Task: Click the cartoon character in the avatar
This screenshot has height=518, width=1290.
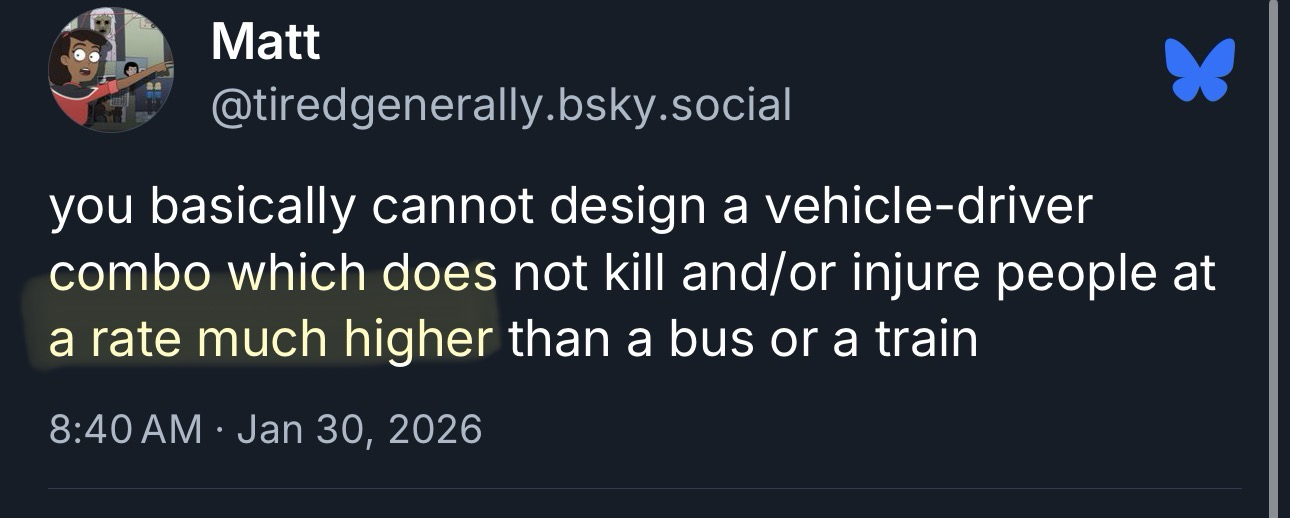Action: click(85, 64)
